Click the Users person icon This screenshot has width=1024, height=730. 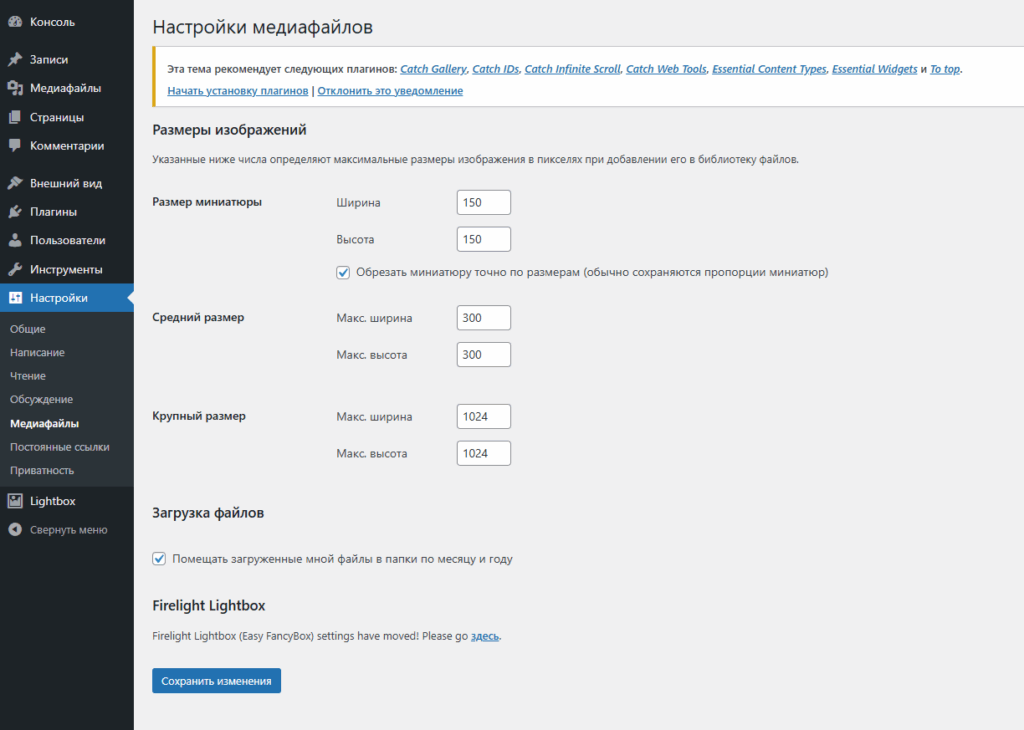point(15,241)
